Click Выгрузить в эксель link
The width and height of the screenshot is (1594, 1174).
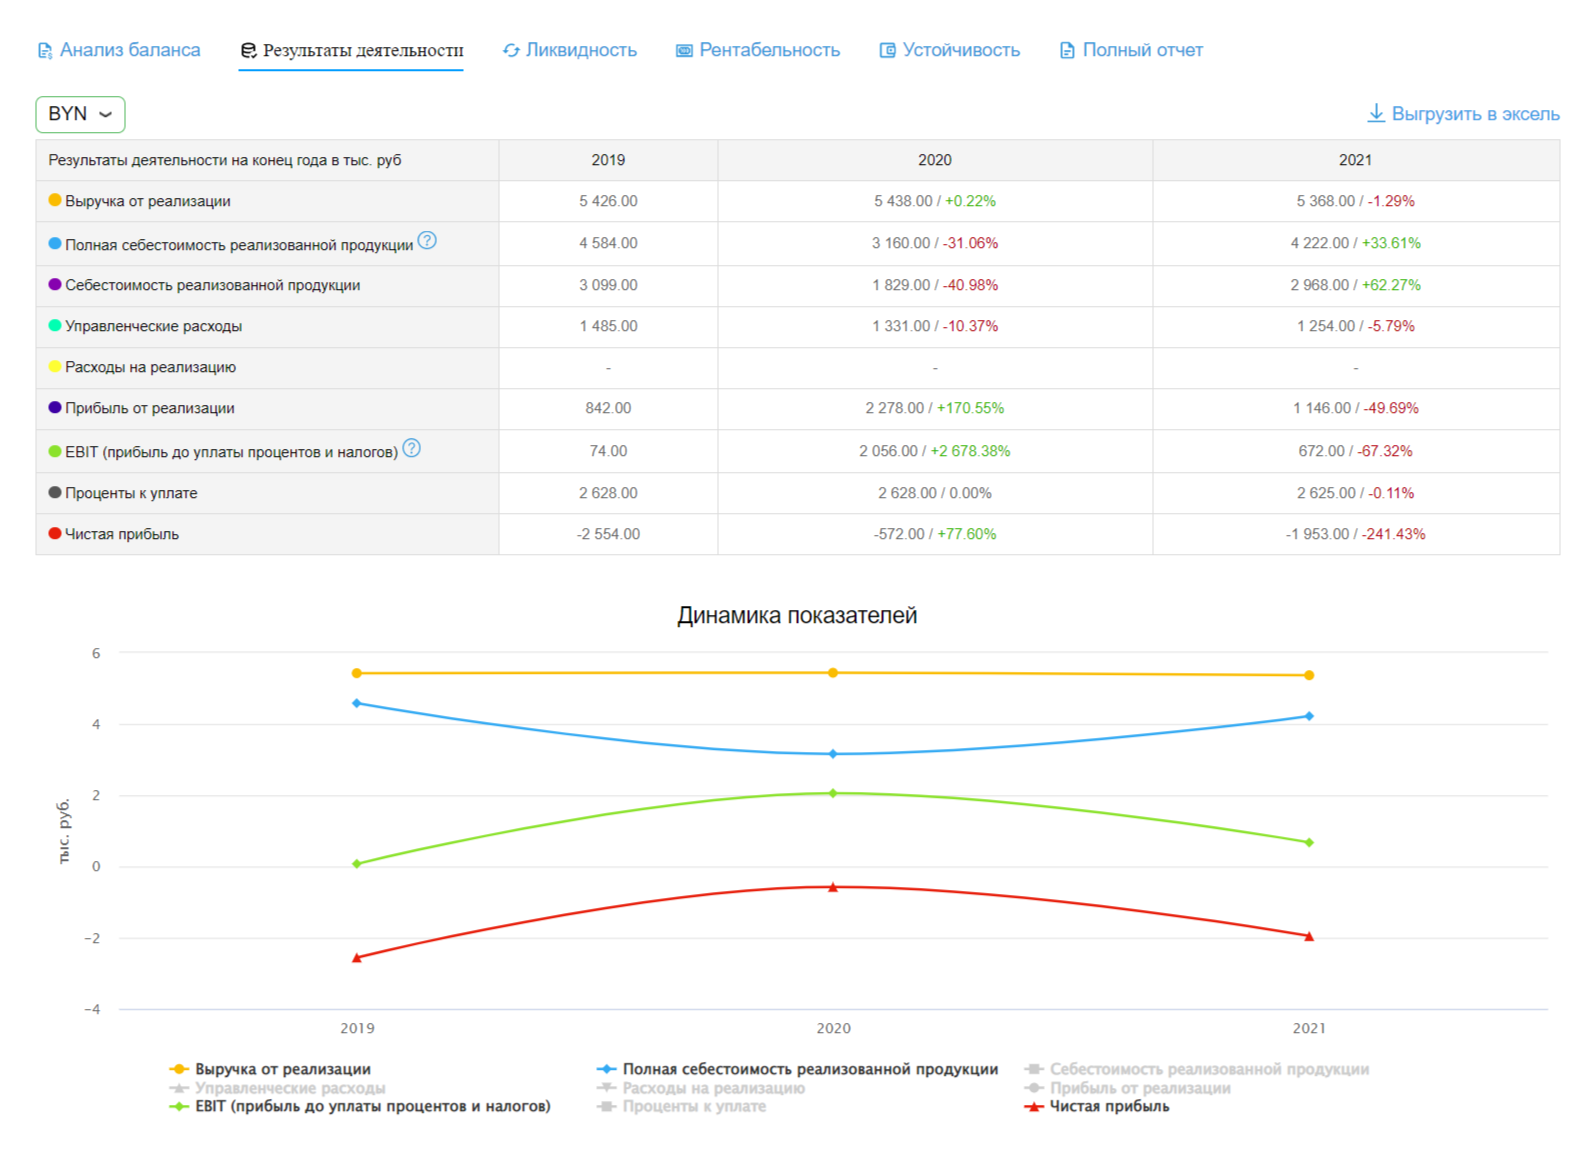(1474, 114)
